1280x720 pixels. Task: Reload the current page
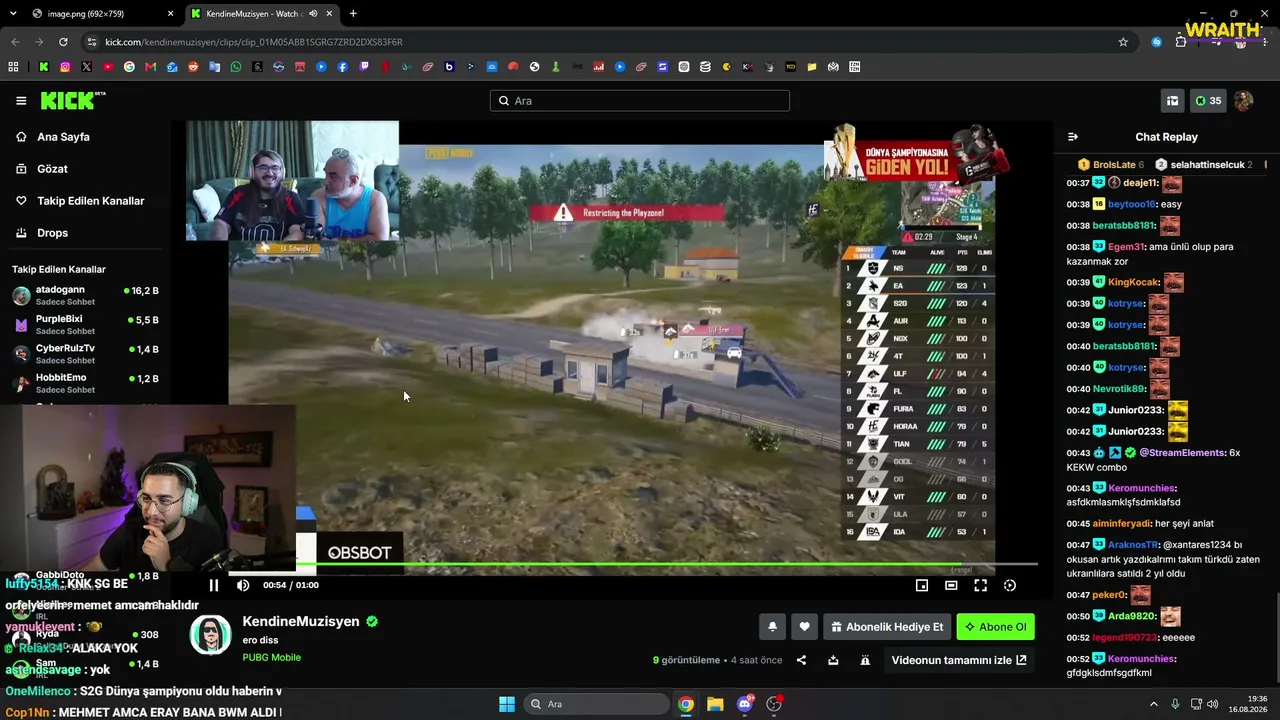[x=63, y=42]
